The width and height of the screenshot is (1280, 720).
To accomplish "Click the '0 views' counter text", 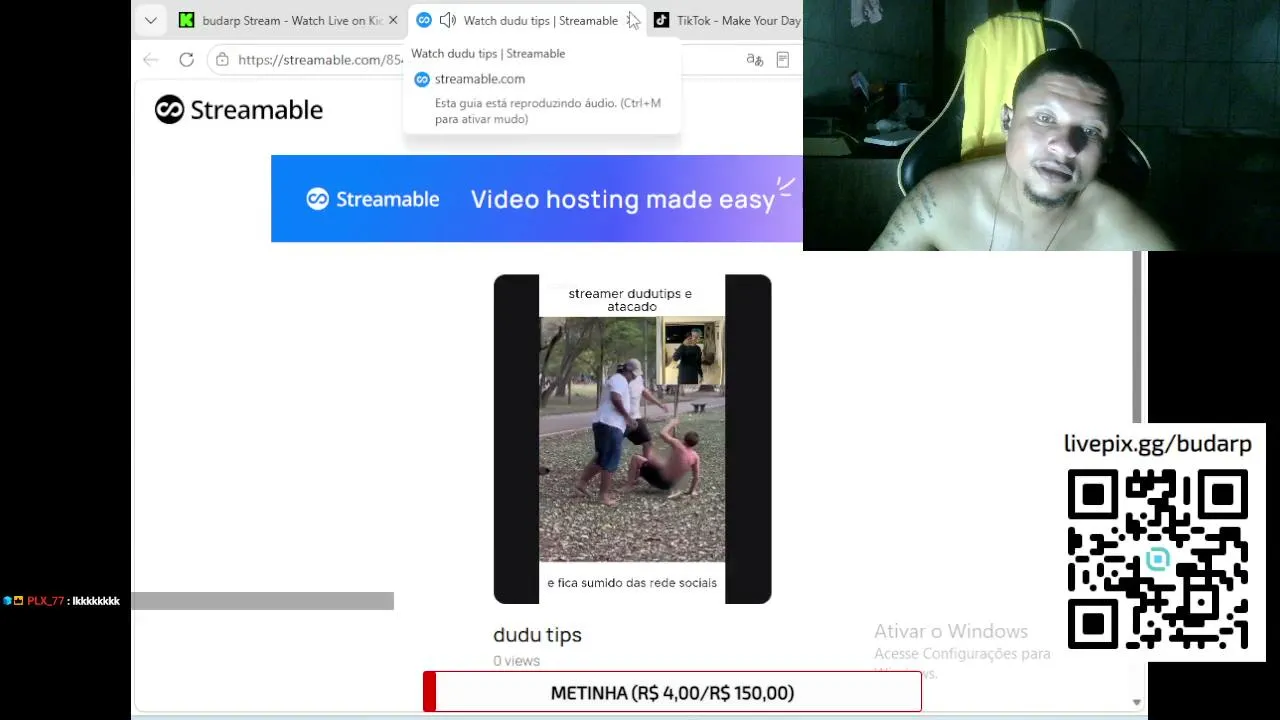I will point(516,661).
